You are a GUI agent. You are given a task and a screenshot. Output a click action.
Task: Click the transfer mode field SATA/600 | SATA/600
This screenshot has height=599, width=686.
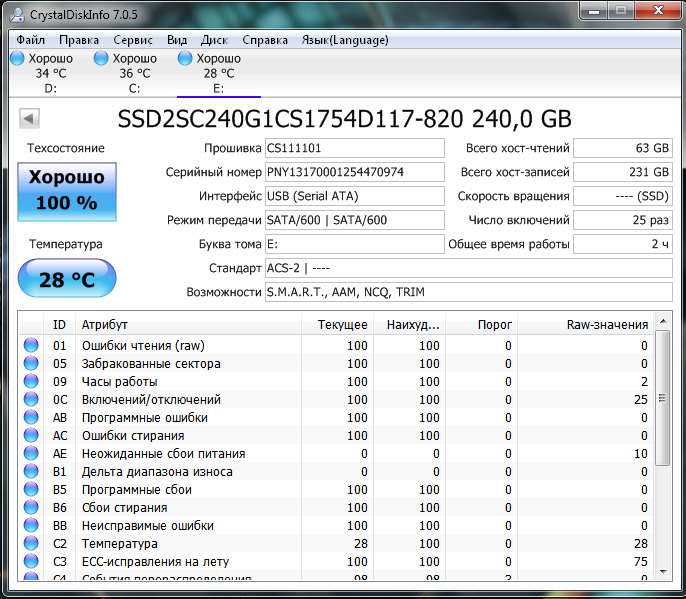click(x=354, y=220)
